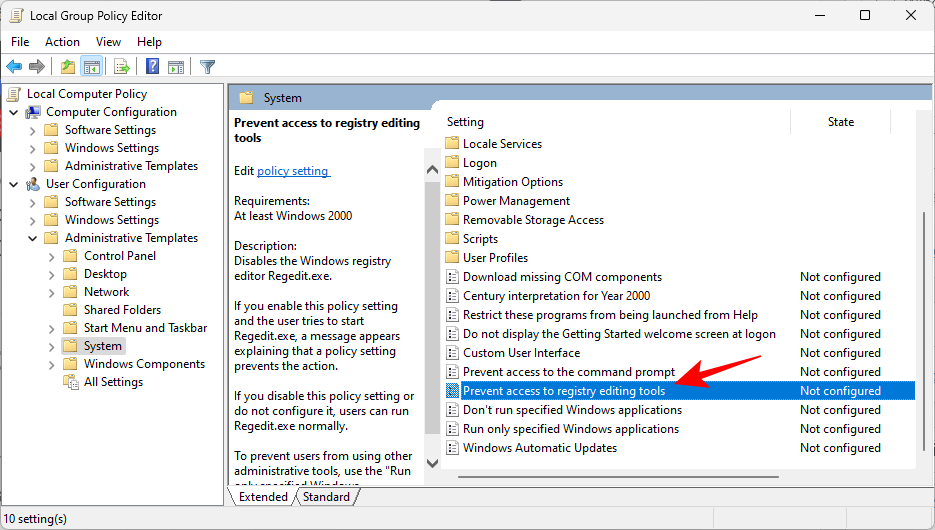Click the Logon folder icon

point(453,163)
